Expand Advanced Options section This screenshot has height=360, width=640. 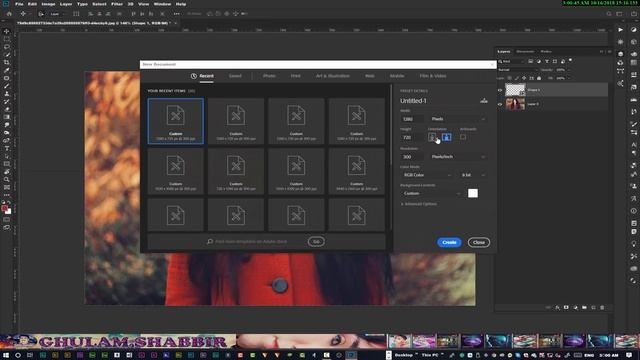419,204
